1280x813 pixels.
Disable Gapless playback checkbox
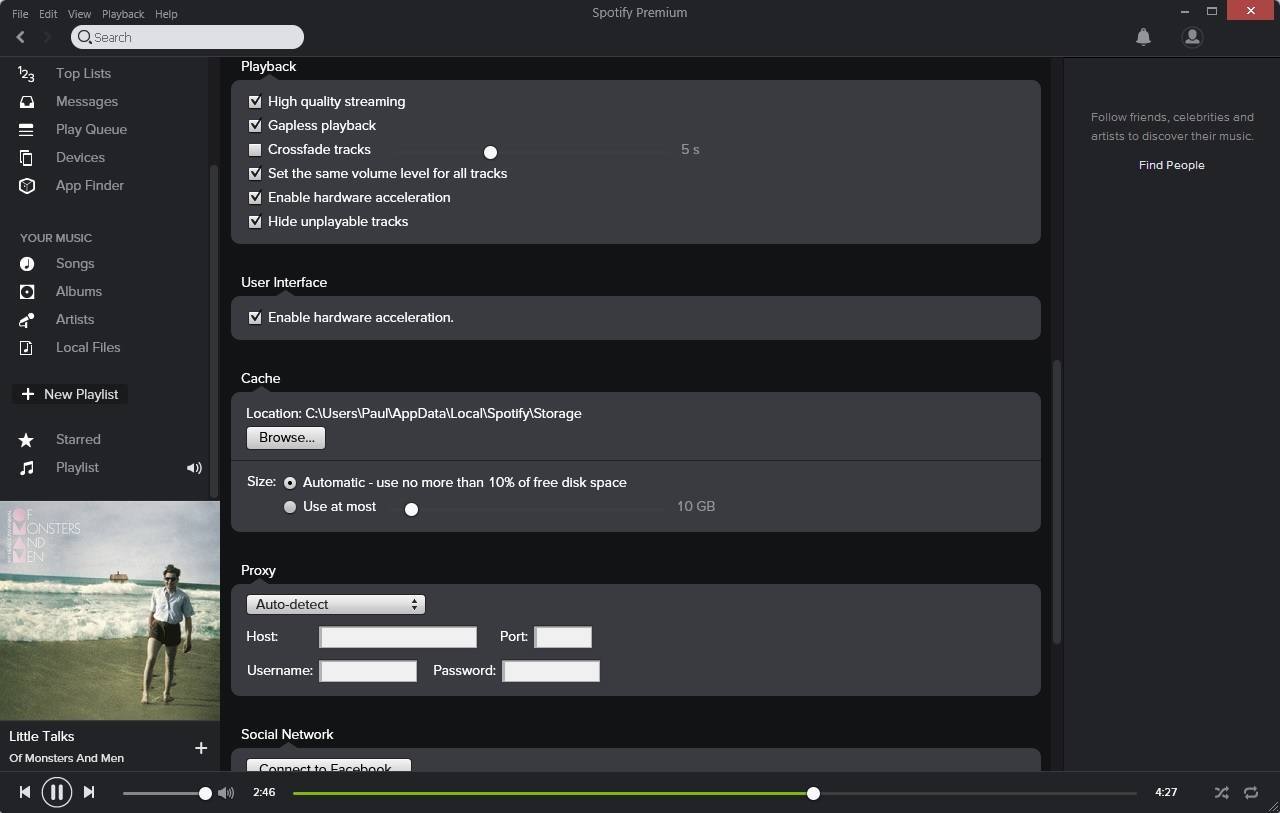(x=255, y=126)
